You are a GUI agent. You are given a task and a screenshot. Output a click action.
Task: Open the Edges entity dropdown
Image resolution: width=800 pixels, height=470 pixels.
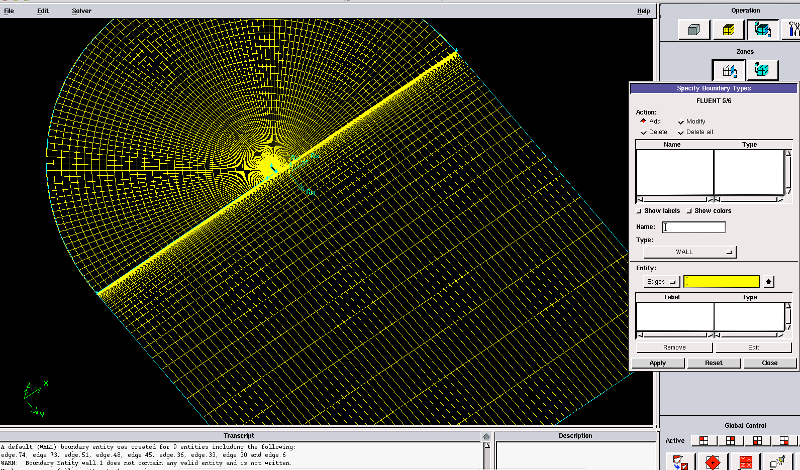661,282
